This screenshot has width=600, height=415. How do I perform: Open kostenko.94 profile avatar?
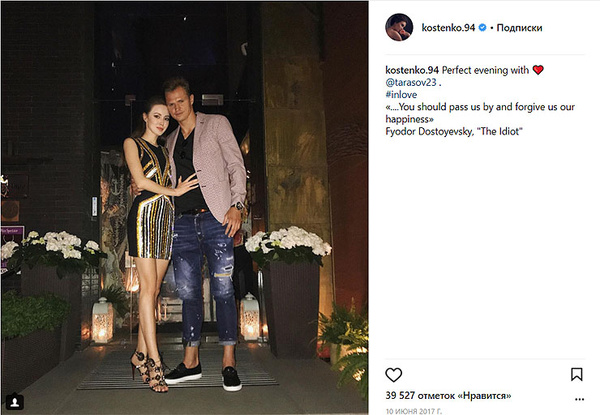point(399,27)
